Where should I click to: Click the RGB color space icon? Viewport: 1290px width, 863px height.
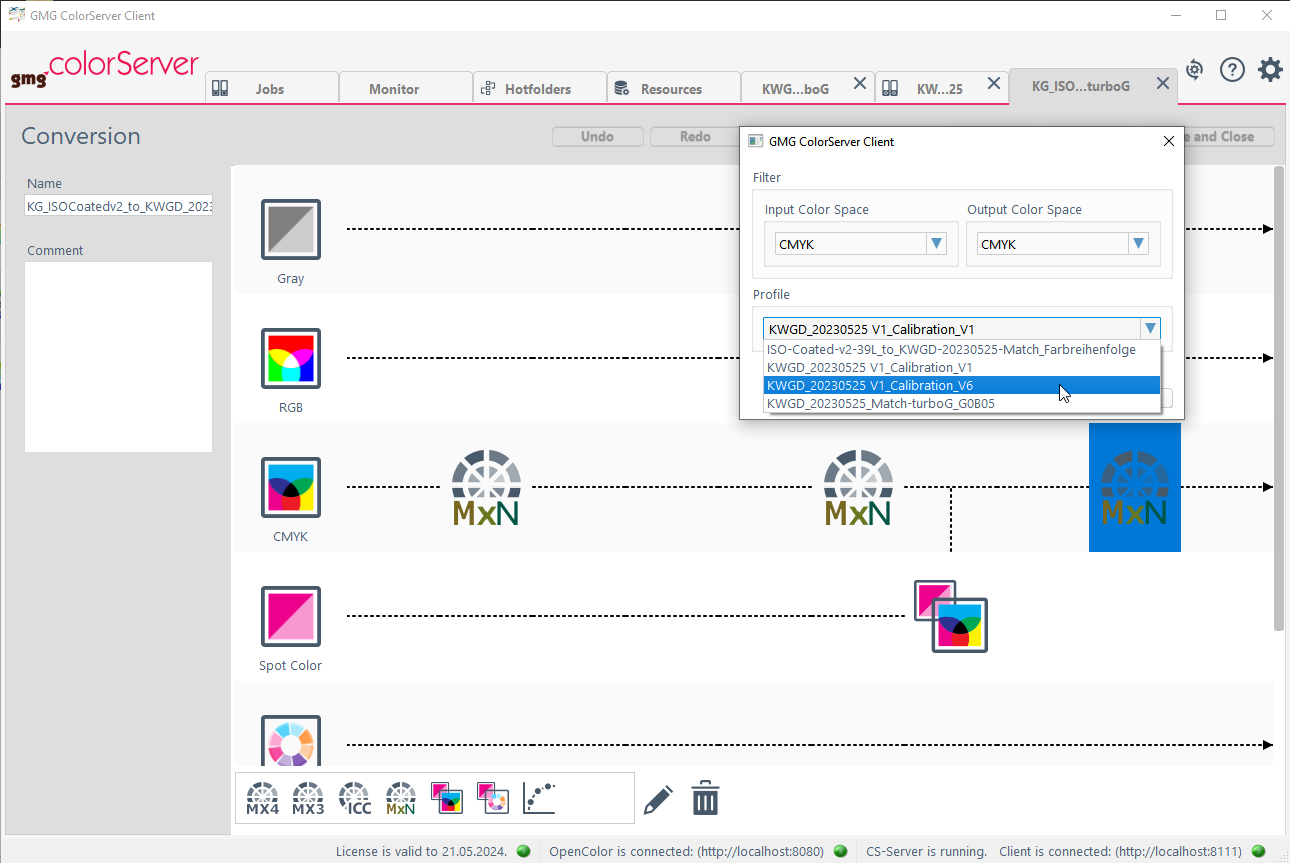point(291,358)
